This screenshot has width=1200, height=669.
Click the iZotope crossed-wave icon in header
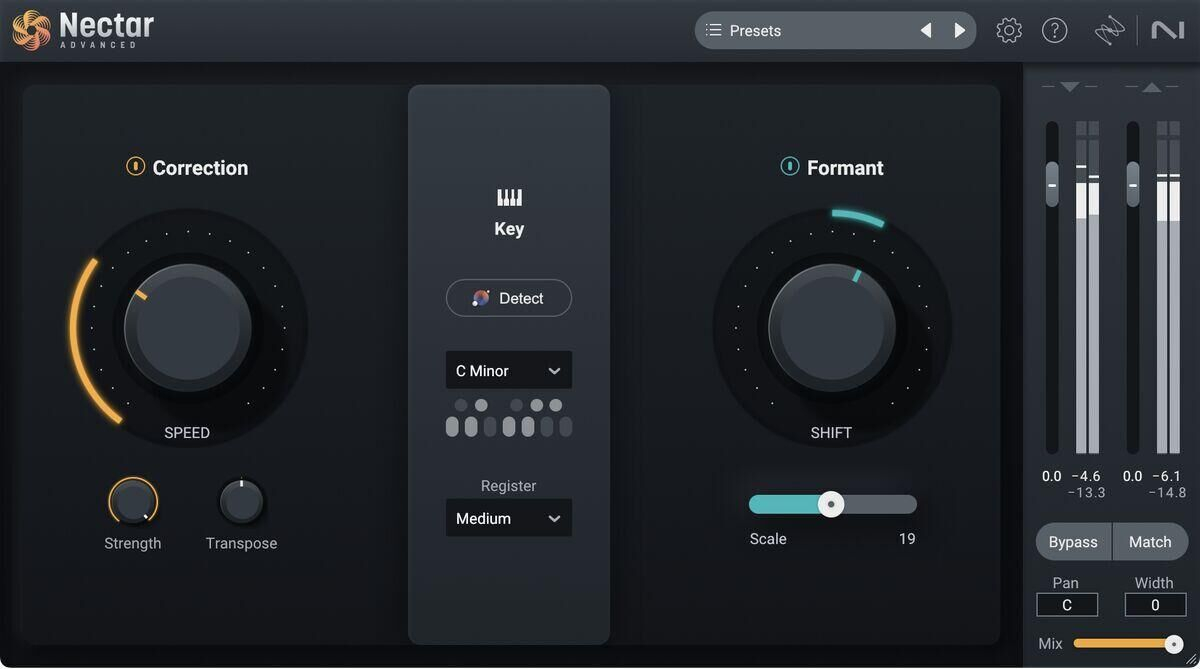click(1109, 32)
